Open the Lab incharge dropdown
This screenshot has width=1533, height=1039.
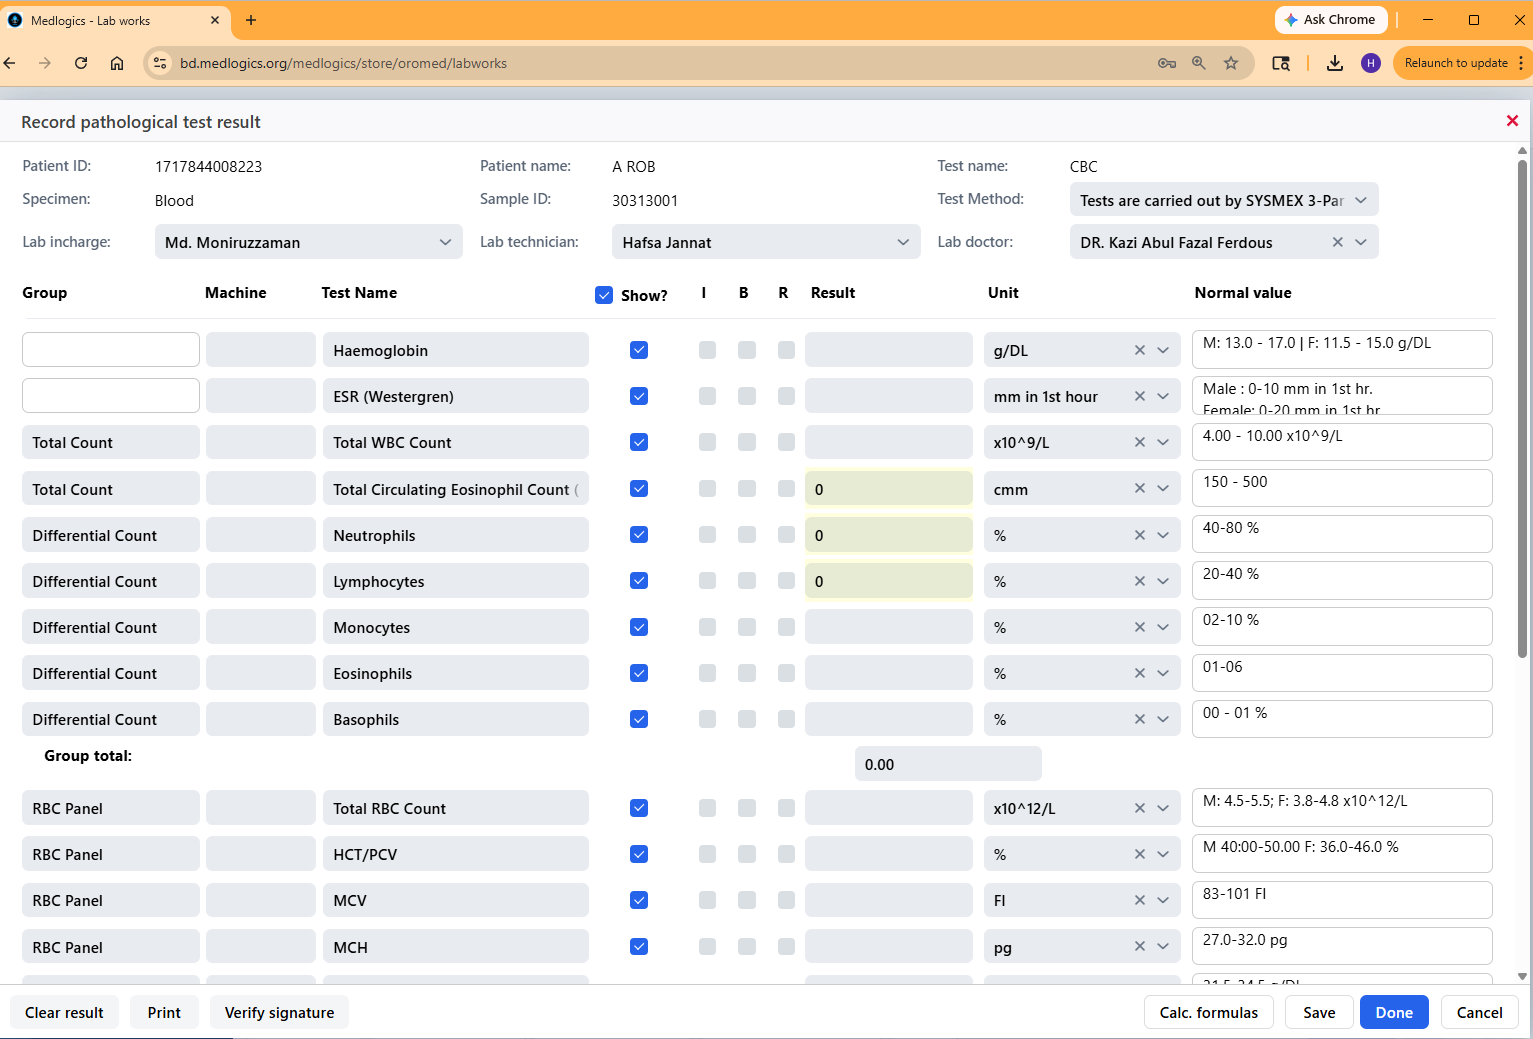446,242
